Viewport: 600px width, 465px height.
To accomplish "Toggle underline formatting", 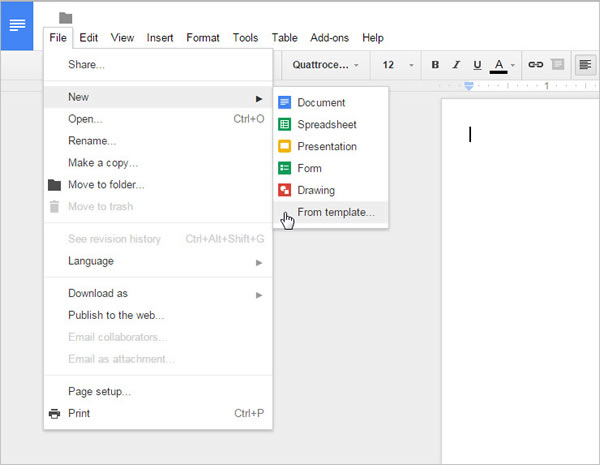I will [x=477, y=65].
